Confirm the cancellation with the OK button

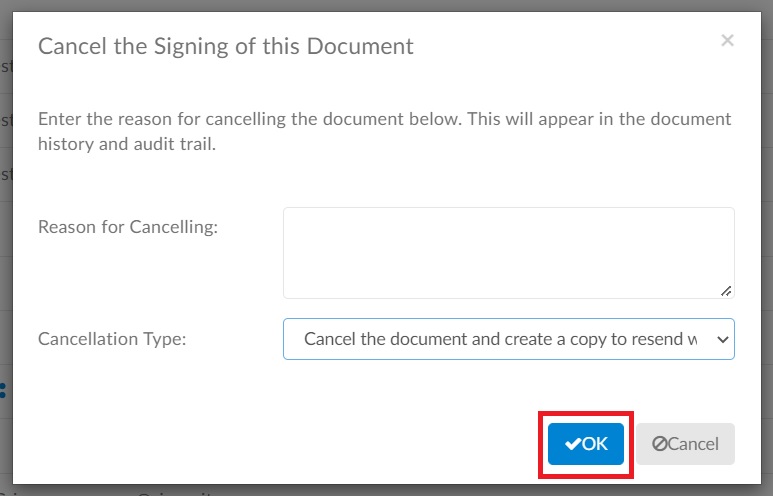[x=586, y=444]
